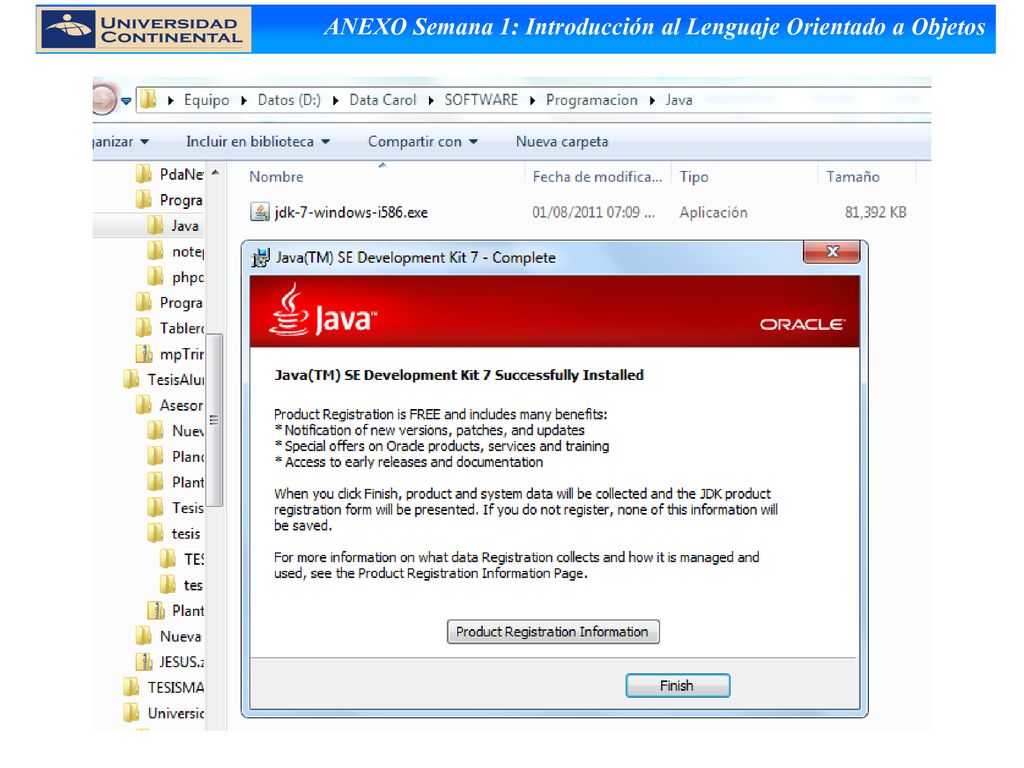Click the 01/08/2011 07:09 date cell

593,212
